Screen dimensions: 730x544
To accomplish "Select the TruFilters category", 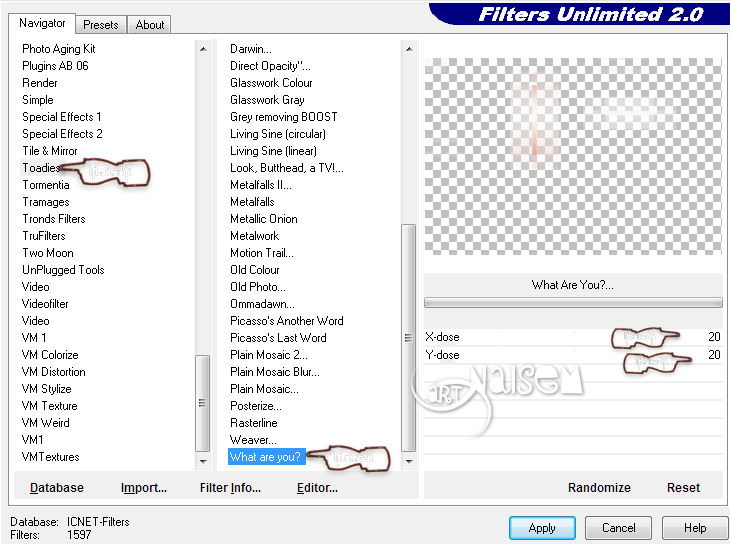I will click(44, 236).
